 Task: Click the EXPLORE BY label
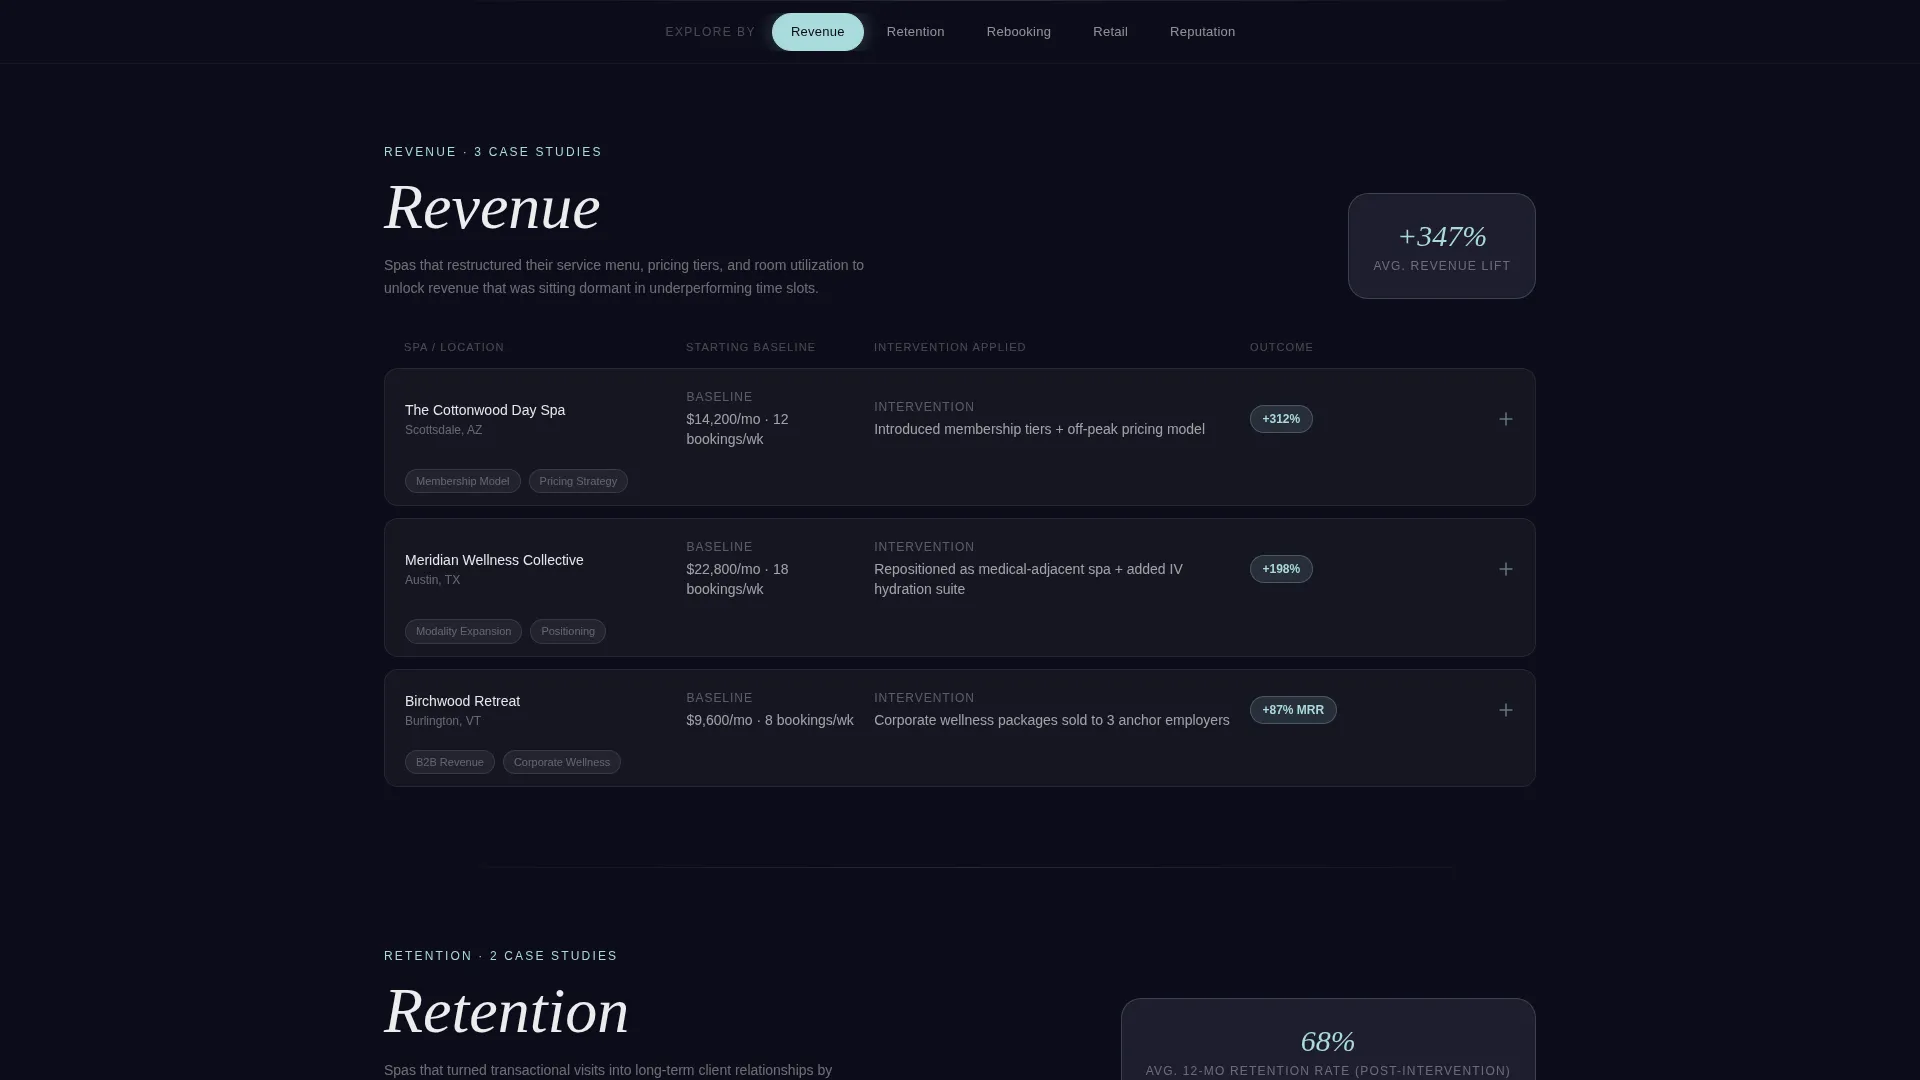(710, 32)
